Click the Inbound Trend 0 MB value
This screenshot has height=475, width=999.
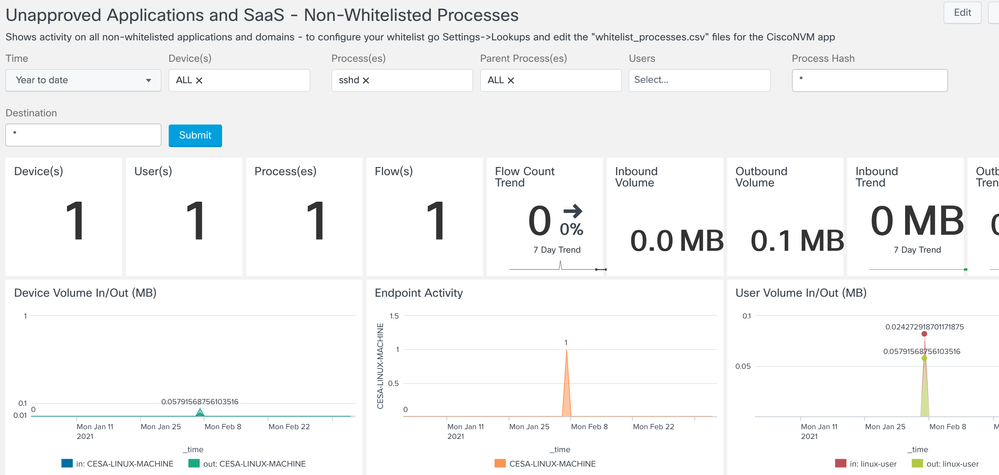coord(917,222)
